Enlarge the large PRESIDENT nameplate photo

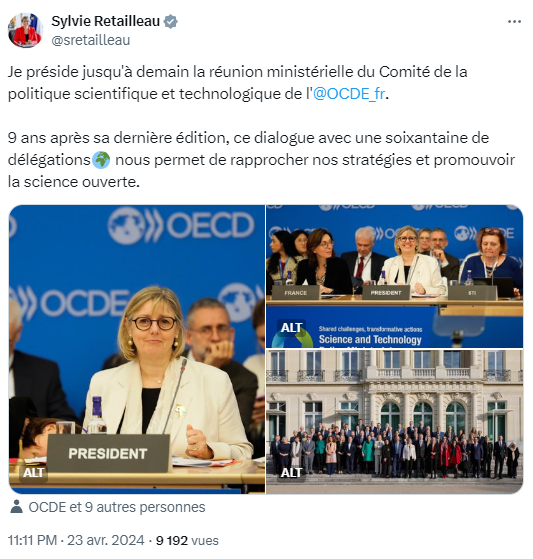pos(137,349)
